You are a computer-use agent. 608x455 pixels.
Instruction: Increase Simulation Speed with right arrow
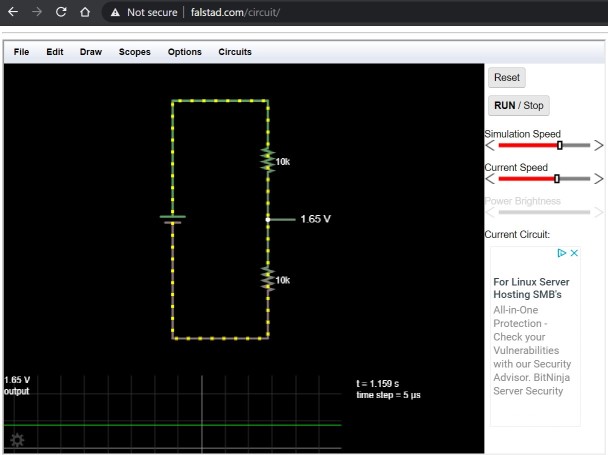pos(599,145)
